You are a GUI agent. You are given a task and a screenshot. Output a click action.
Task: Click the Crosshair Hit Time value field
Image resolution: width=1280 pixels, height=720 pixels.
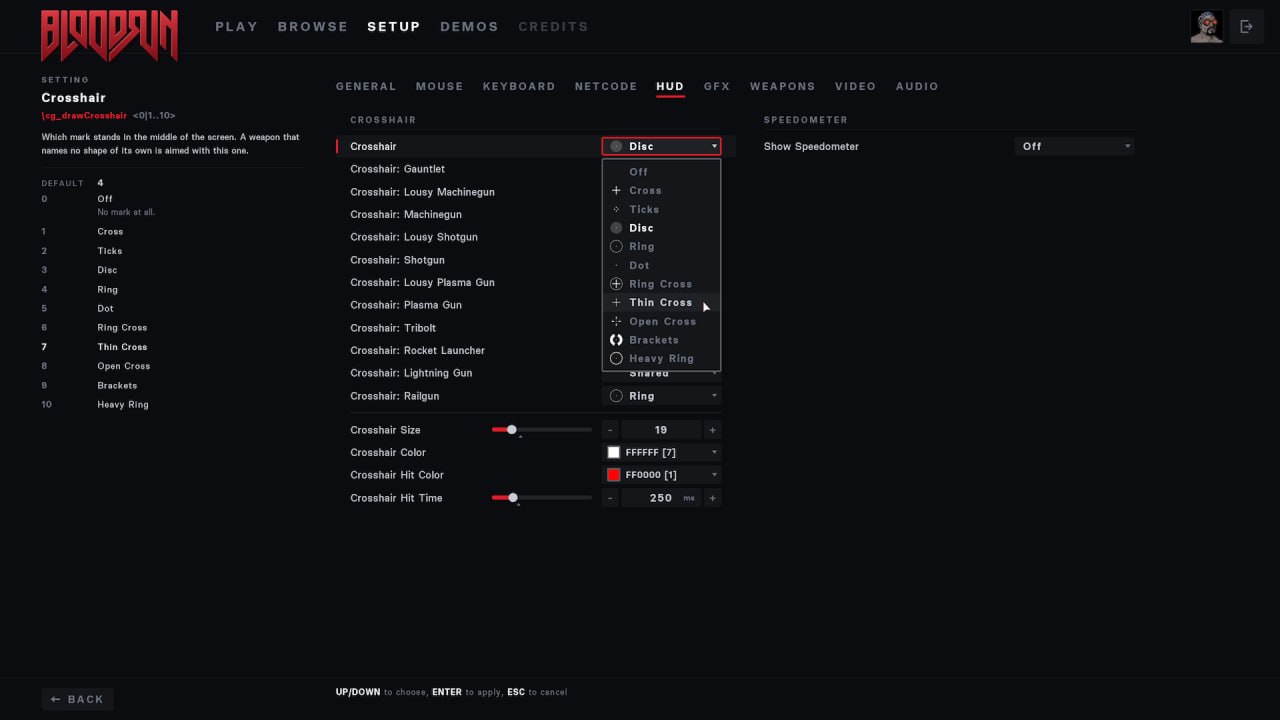pos(661,498)
